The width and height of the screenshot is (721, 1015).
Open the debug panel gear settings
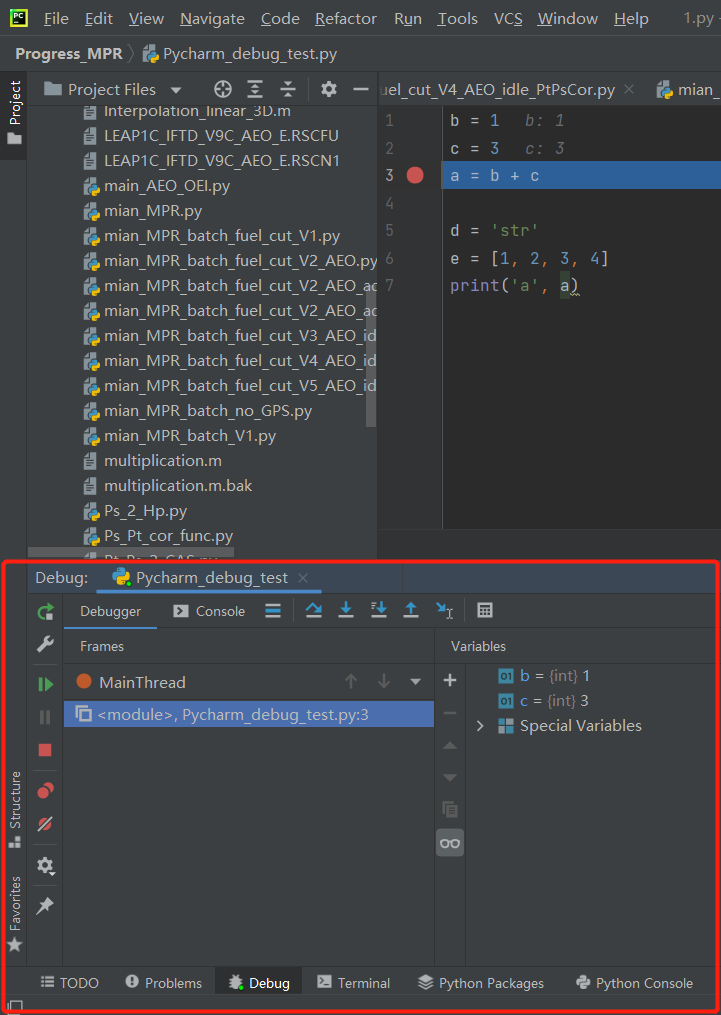[45, 865]
